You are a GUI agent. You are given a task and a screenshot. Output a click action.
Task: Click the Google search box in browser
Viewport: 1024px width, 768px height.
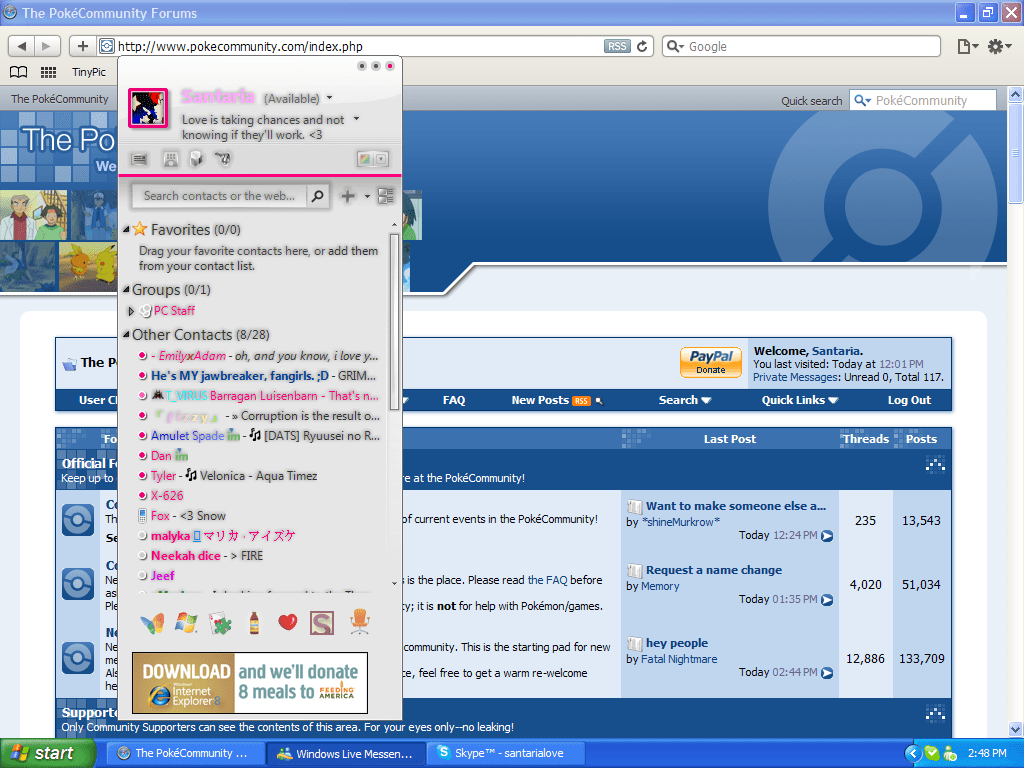click(801, 46)
